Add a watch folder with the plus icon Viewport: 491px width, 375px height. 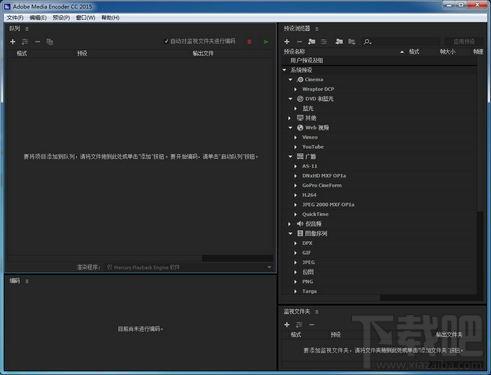pyautogui.click(x=287, y=325)
